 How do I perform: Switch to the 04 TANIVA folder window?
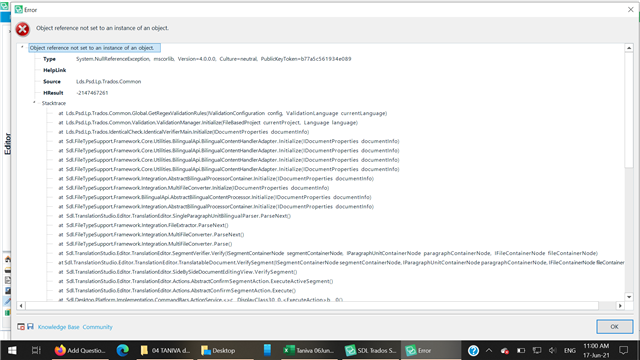click(165, 350)
